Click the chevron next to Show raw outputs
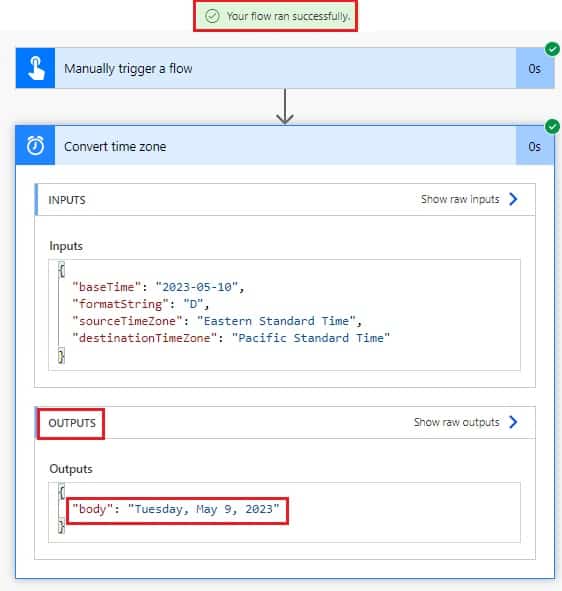The height and width of the screenshot is (591, 562). 513,422
